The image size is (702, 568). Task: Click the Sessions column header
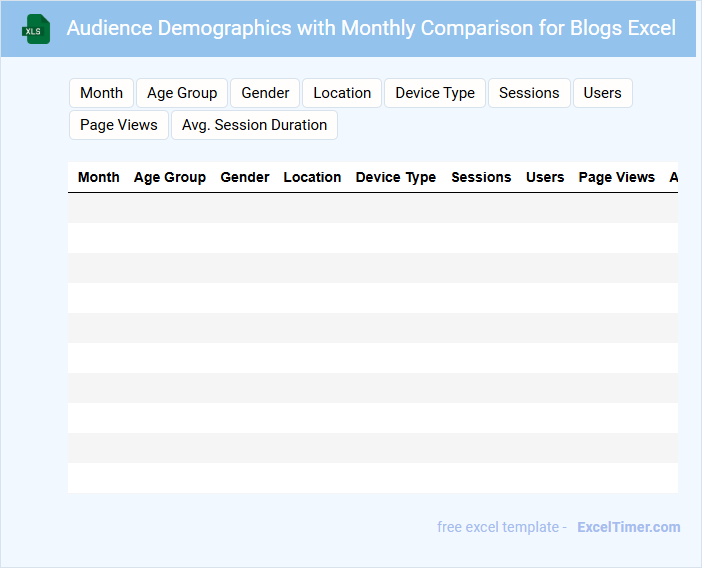[x=481, y=177]
